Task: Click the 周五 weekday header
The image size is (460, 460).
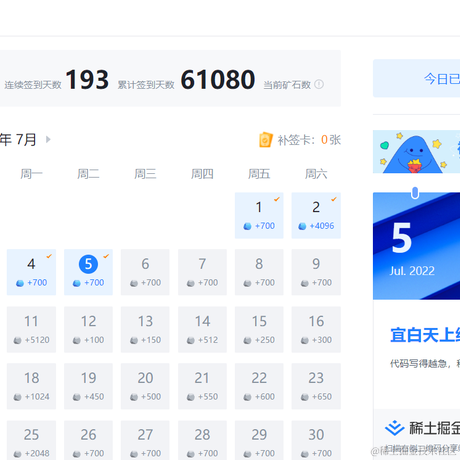Action: pyautogui.click(x=259, y=174)
